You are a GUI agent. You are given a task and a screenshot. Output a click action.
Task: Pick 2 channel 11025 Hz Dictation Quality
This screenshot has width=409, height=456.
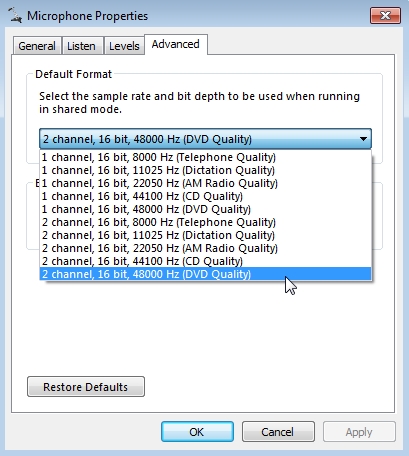205,235
